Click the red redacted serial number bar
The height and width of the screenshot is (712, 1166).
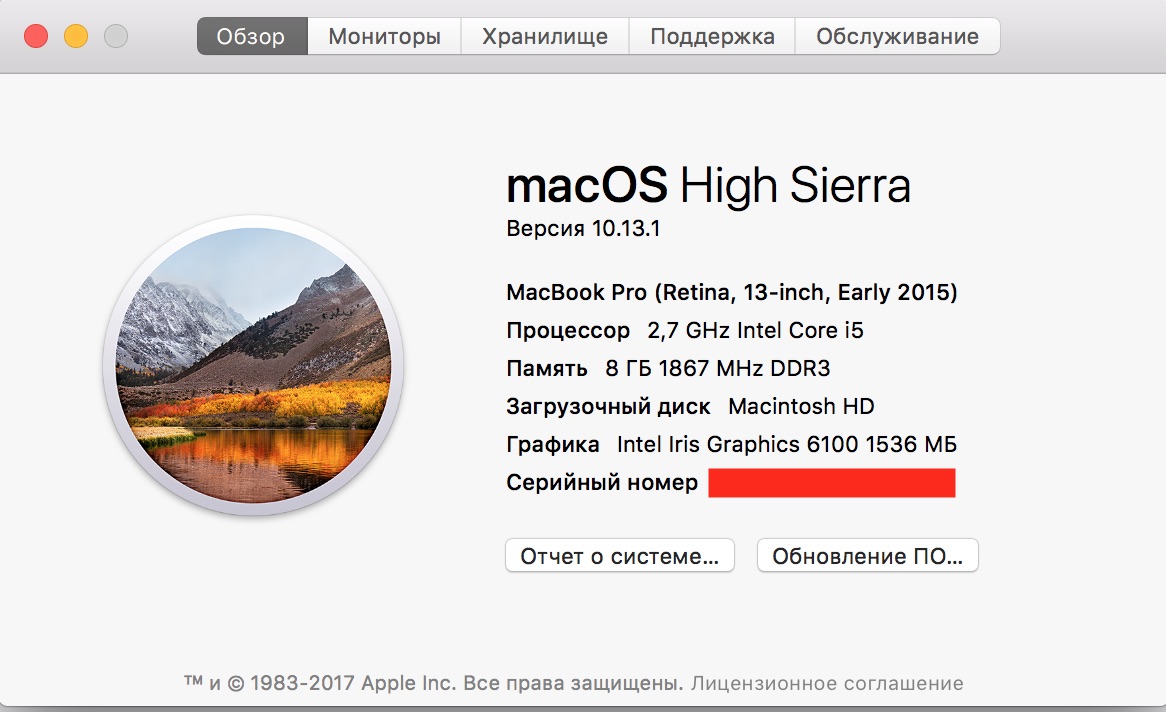pos(832,483)
